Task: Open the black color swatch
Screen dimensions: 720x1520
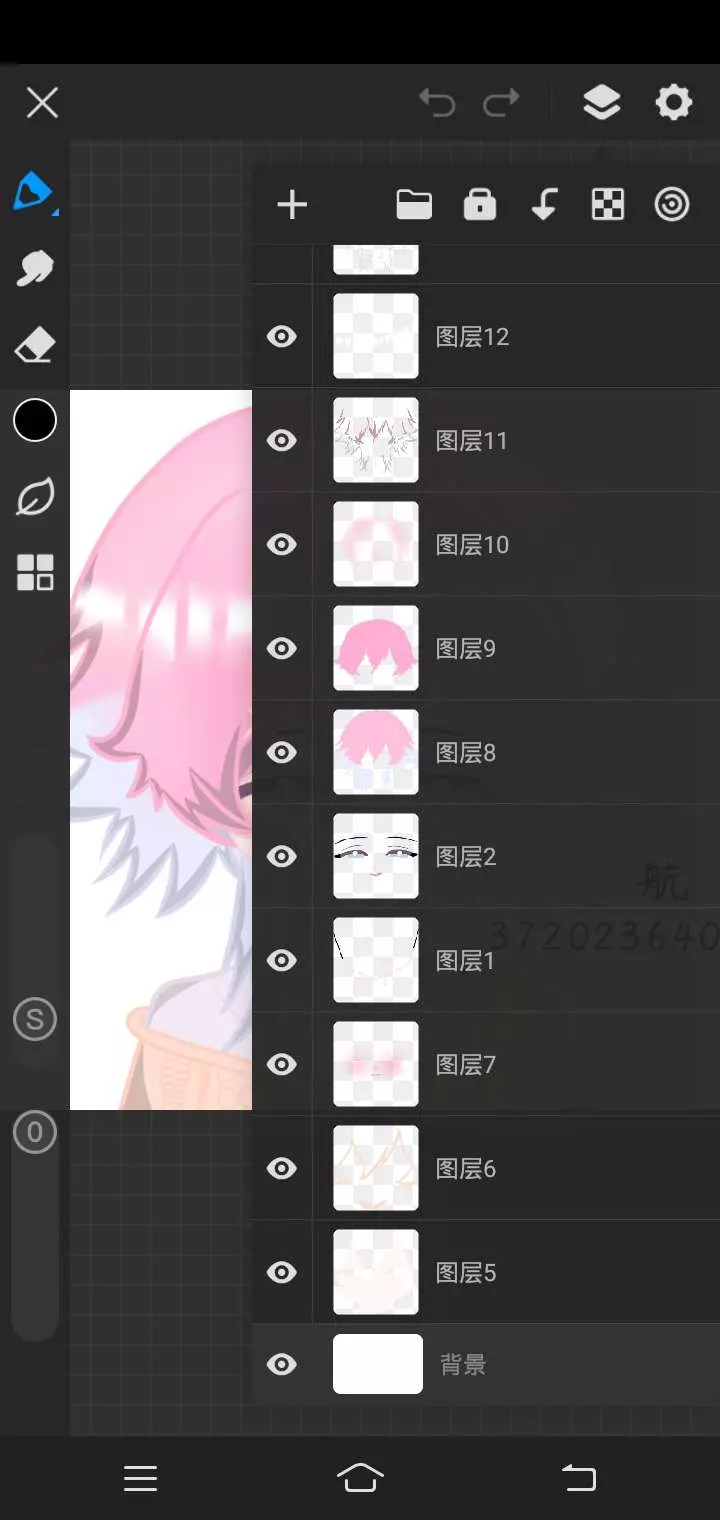Action: [x=35, y=420]
